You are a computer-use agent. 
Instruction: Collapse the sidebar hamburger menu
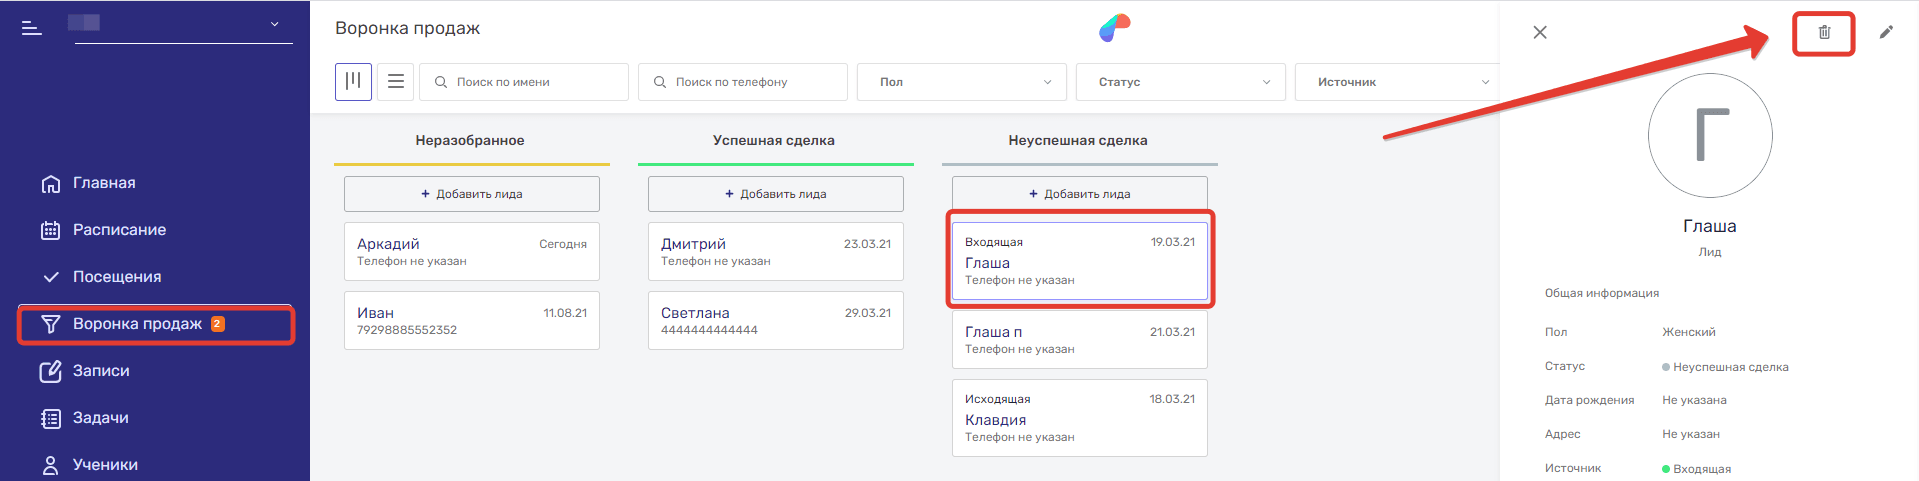click(x=32, y=28)
